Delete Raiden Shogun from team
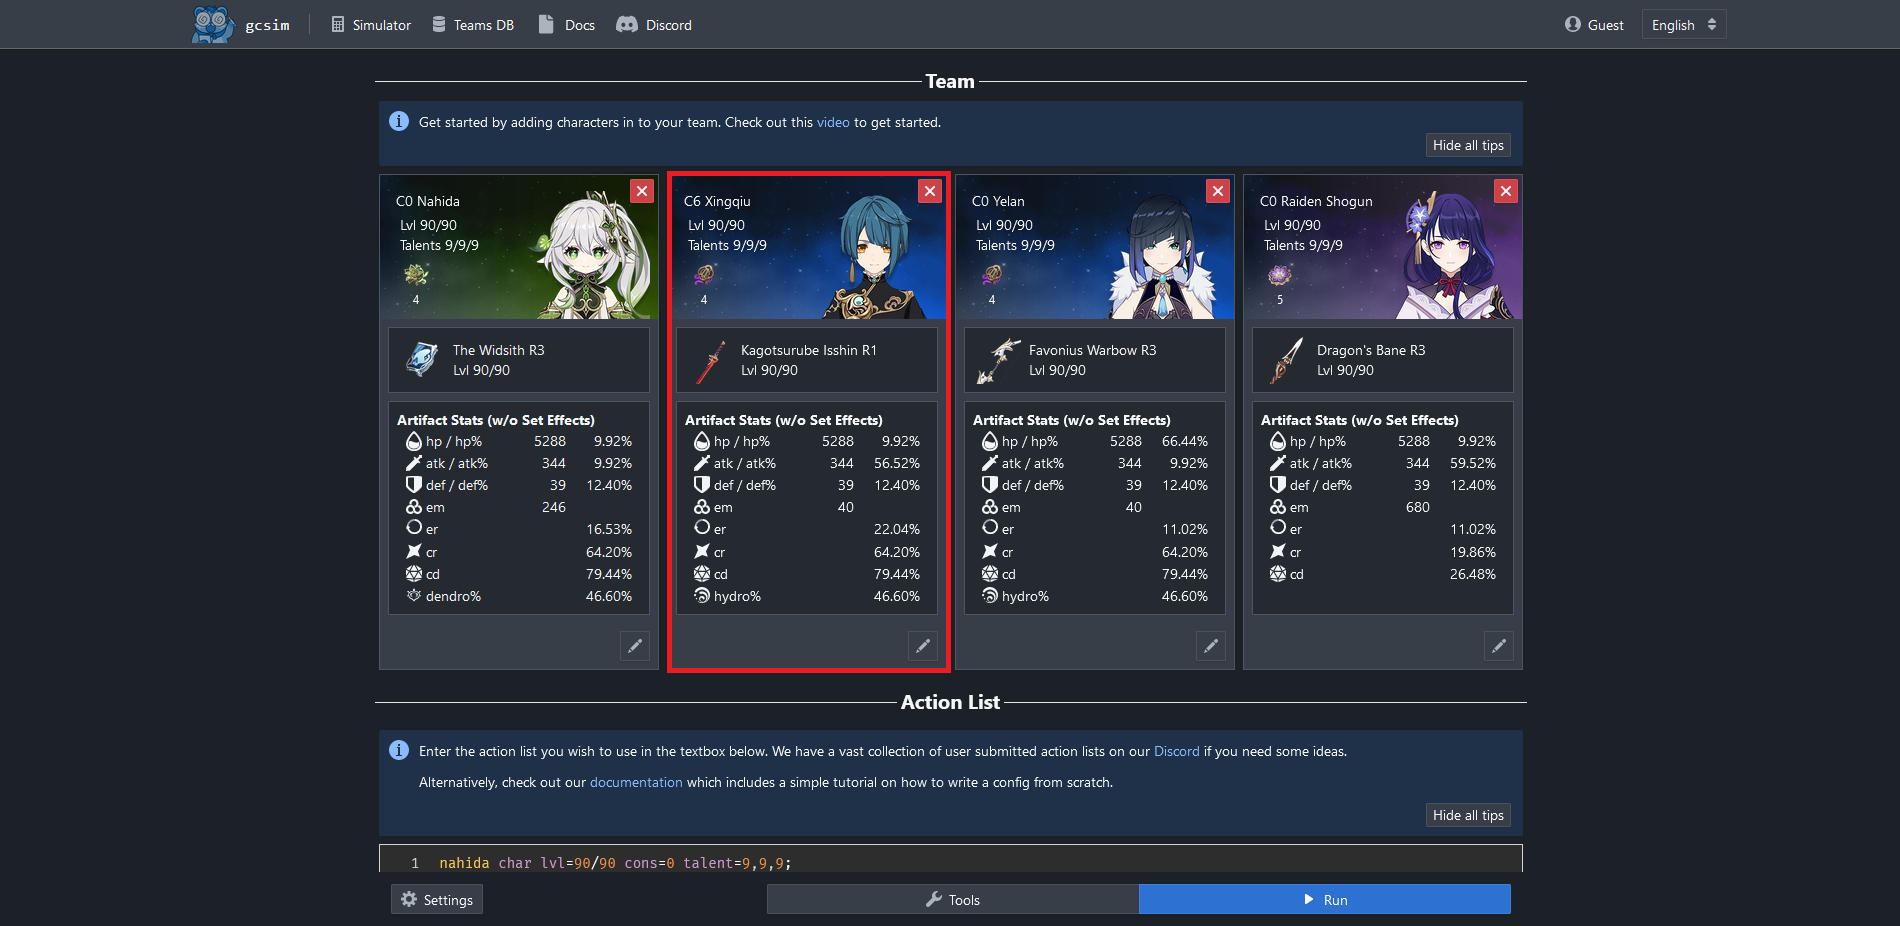Viewport: 1900px width, 926px height. pos(1505,191)
